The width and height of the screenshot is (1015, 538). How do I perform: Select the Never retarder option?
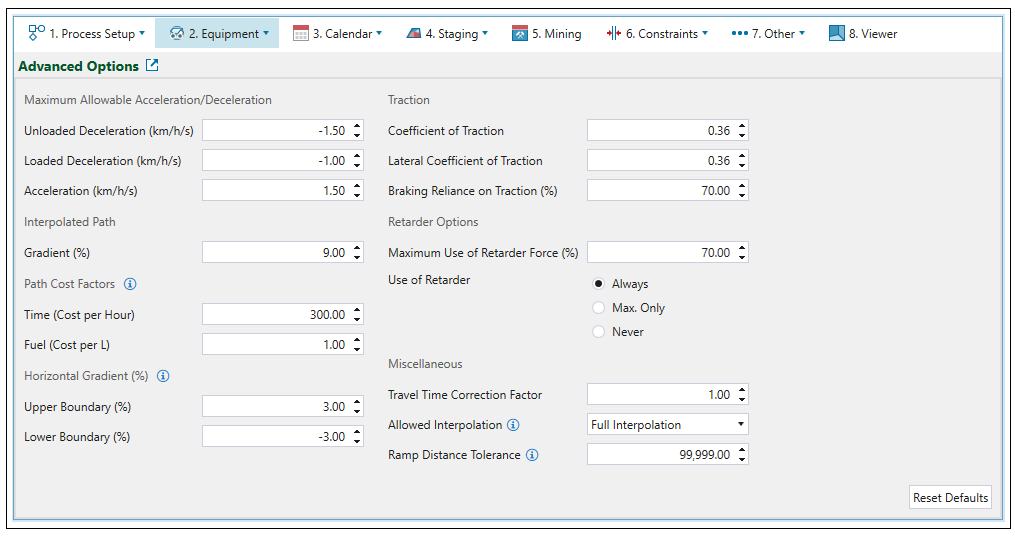pyautogui.click(x=599, y=332)
